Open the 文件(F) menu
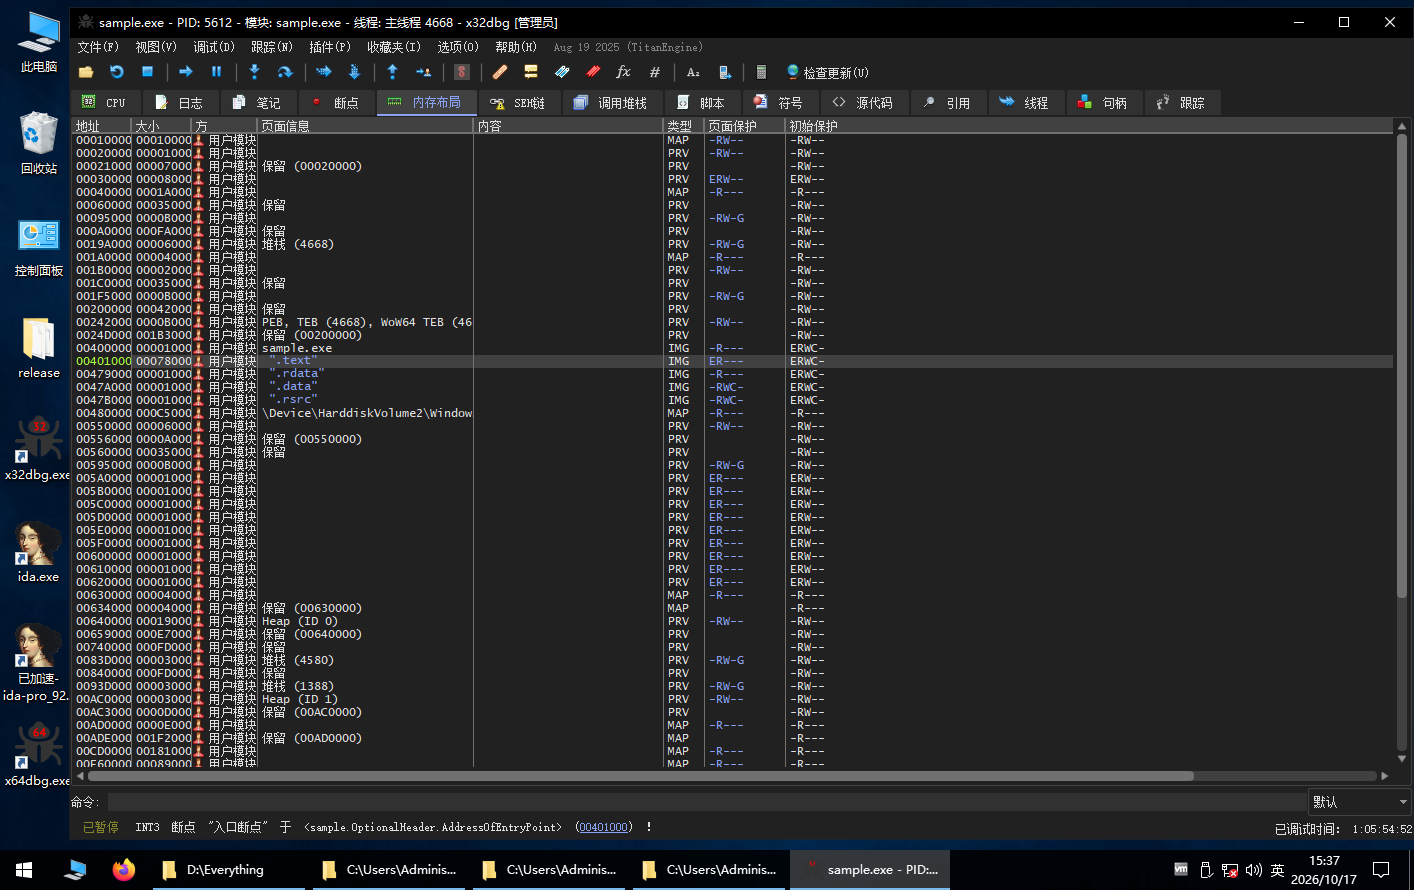The image size is (1414, 890). click(x=98, y=47)
